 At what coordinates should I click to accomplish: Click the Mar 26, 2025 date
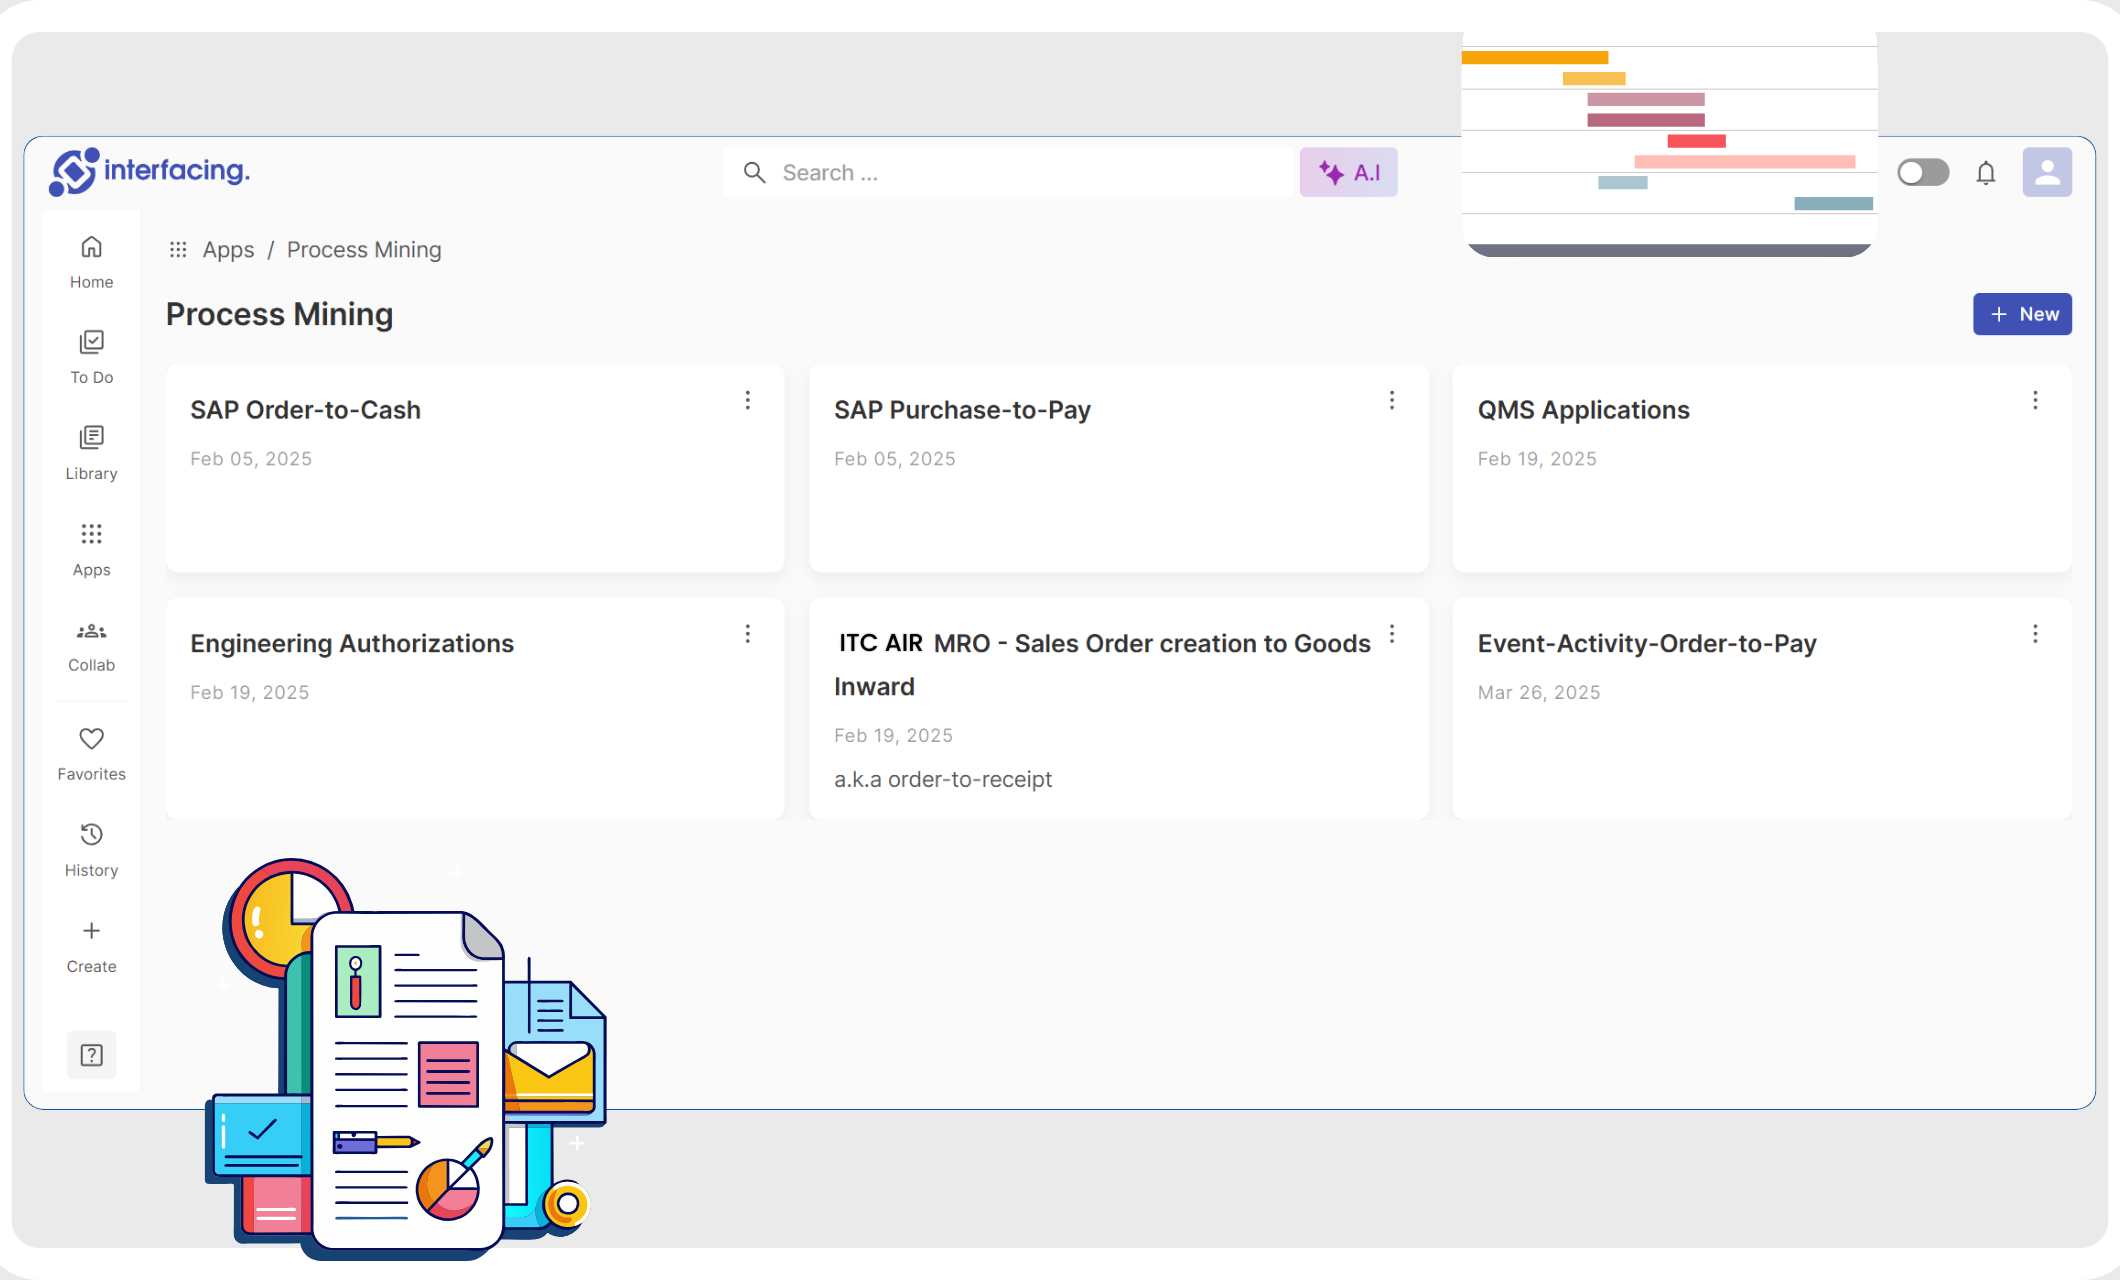click(1539, 692)
